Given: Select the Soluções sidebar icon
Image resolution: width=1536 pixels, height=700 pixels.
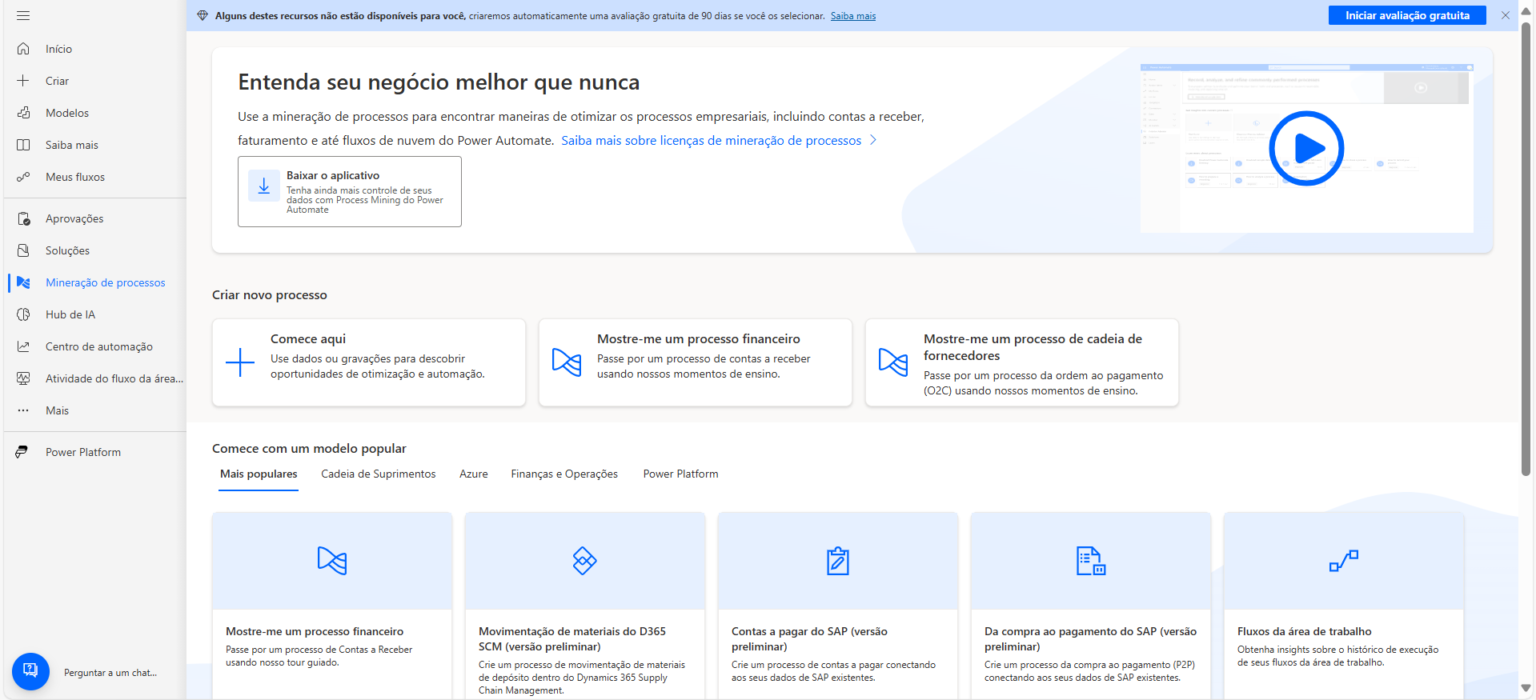Looking at the screenshot, I should (x=22, y=250).
